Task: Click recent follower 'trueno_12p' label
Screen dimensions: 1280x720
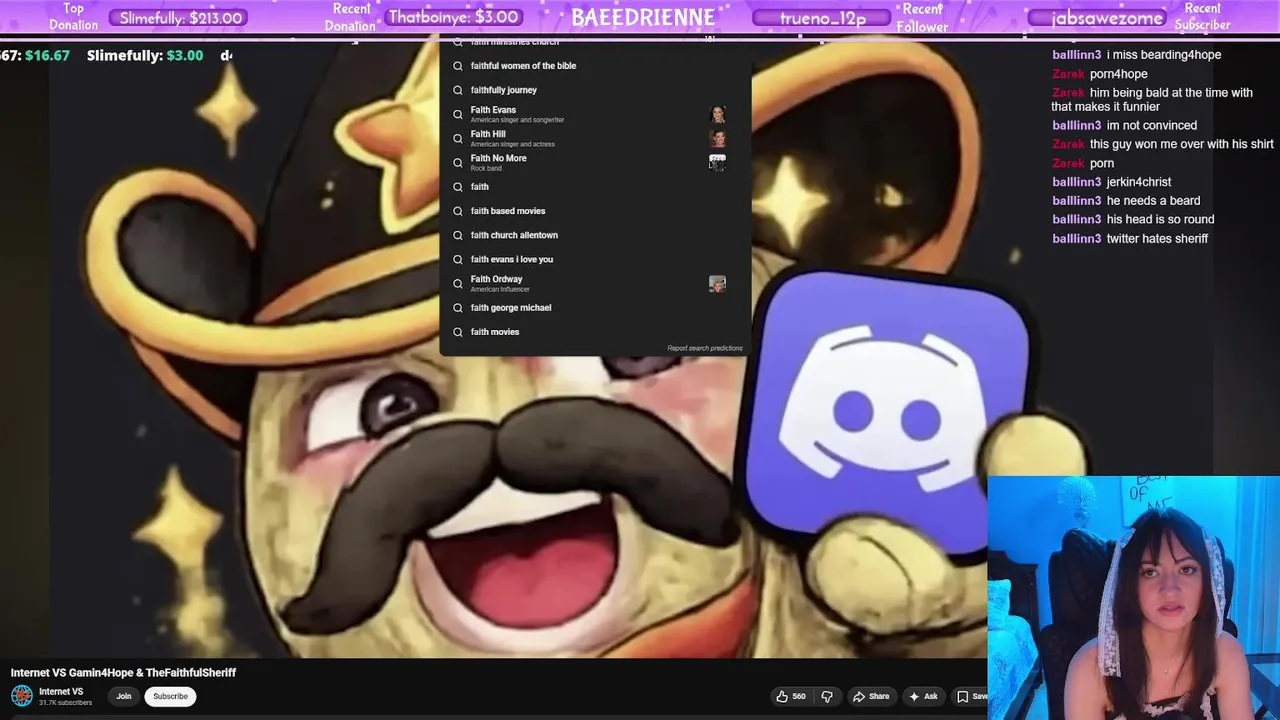Action: click(823, 18)
